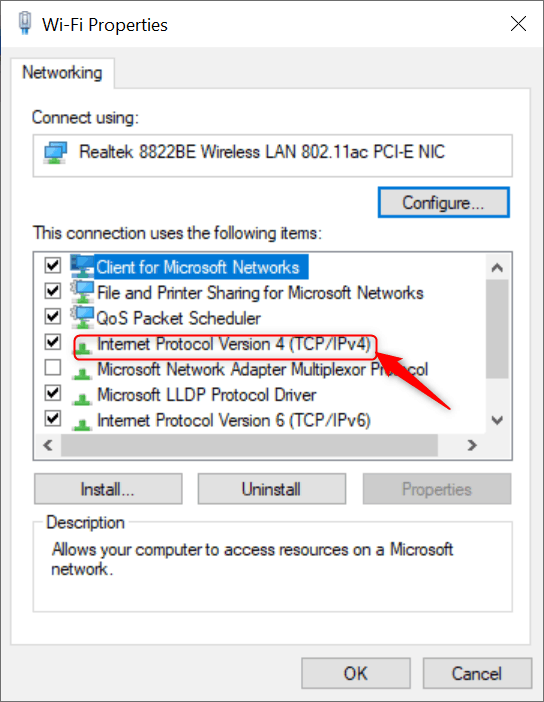Enable Microsoft Network Adapter Multiplexor Protocol checkbox
Image resolution: width=544 pixels, height=702 pixels.
coord(53,368)
